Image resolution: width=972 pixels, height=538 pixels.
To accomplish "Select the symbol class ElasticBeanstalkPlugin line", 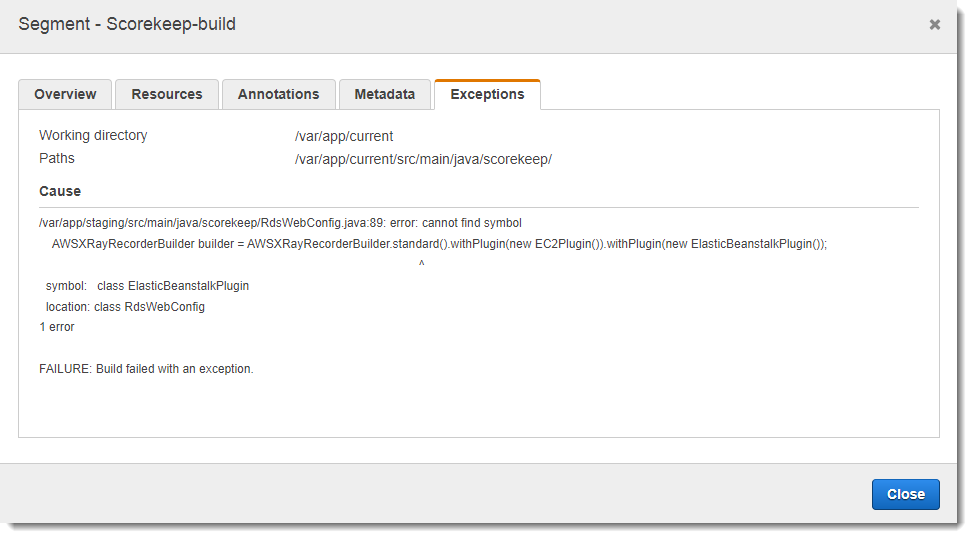I will (147, 286).
